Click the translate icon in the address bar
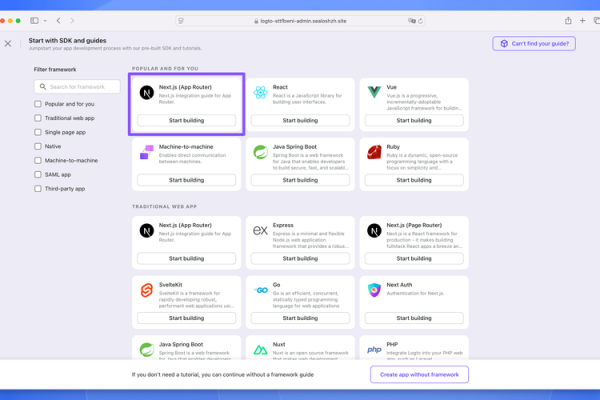600x400 pixels. [412, 21]
